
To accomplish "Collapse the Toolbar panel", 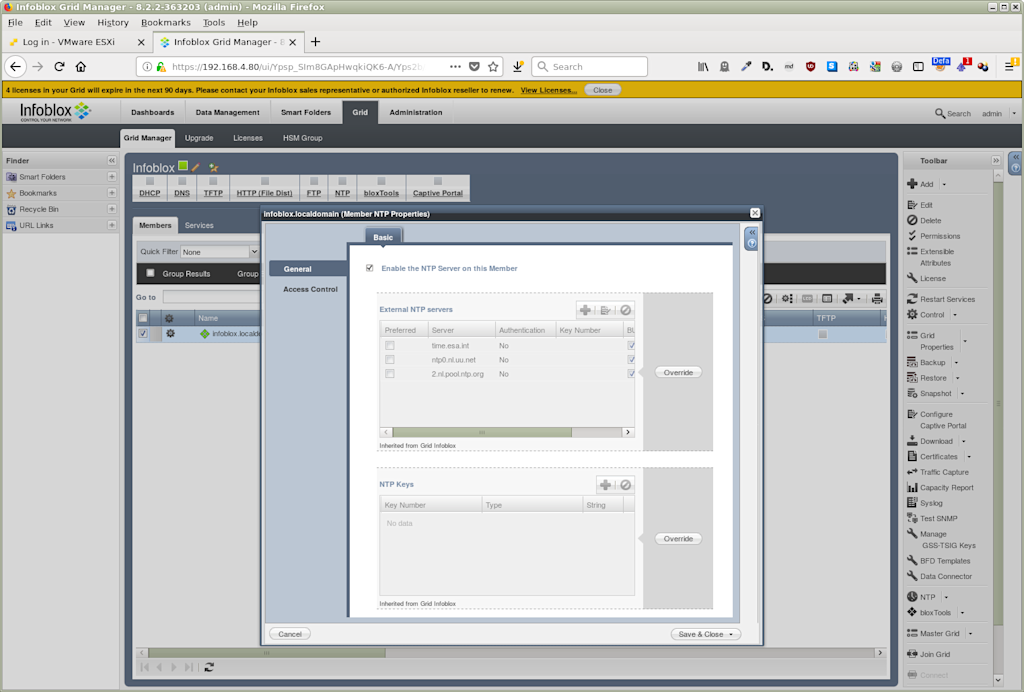I will 996,161.
